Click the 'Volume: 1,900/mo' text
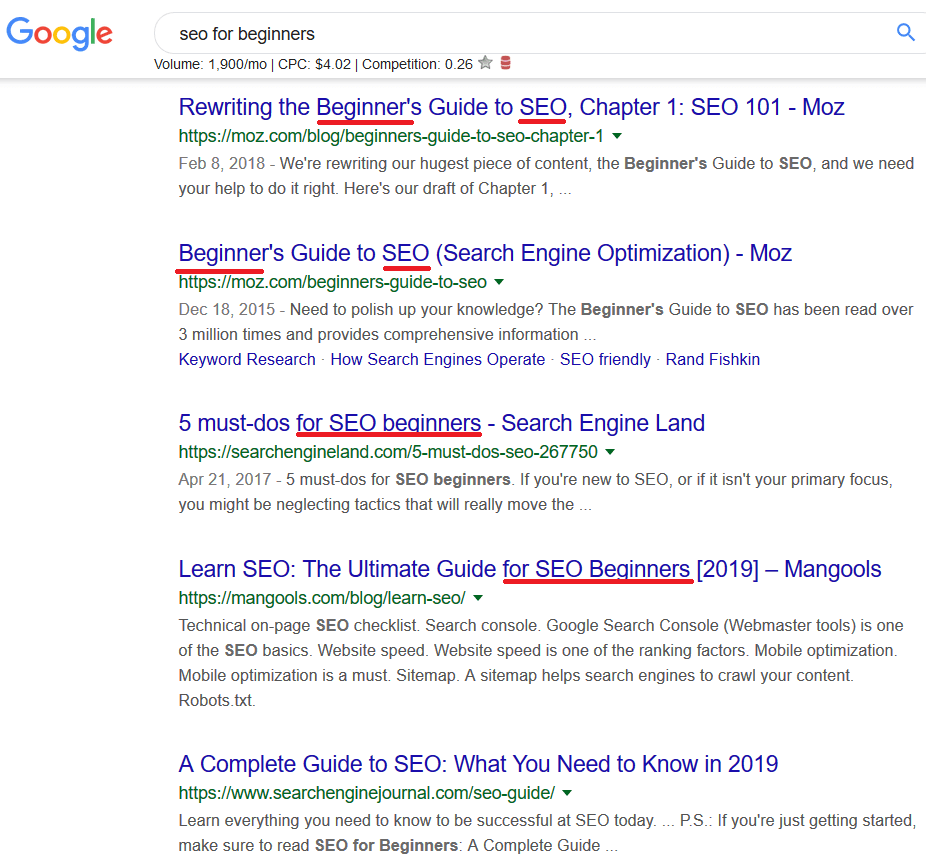The height and width of the screenshot is (863, 926). pyautogui.click(x=210, y=64)
